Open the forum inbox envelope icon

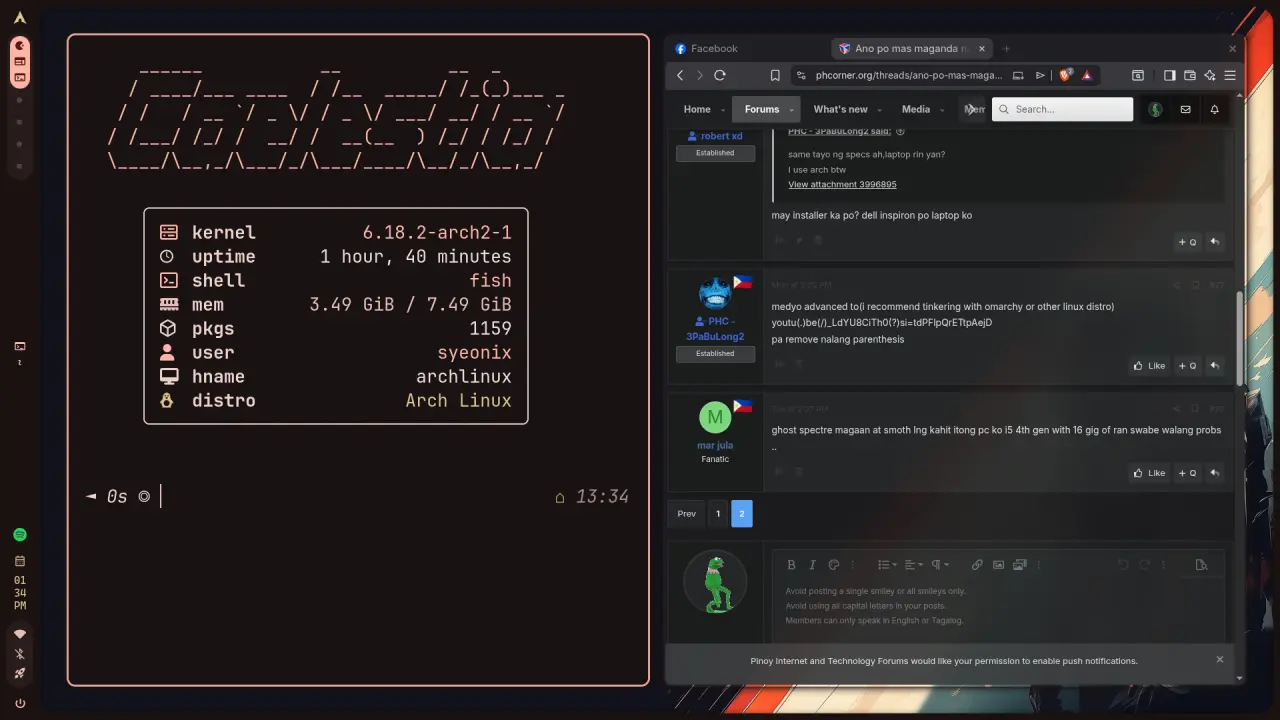[1185, 109]
